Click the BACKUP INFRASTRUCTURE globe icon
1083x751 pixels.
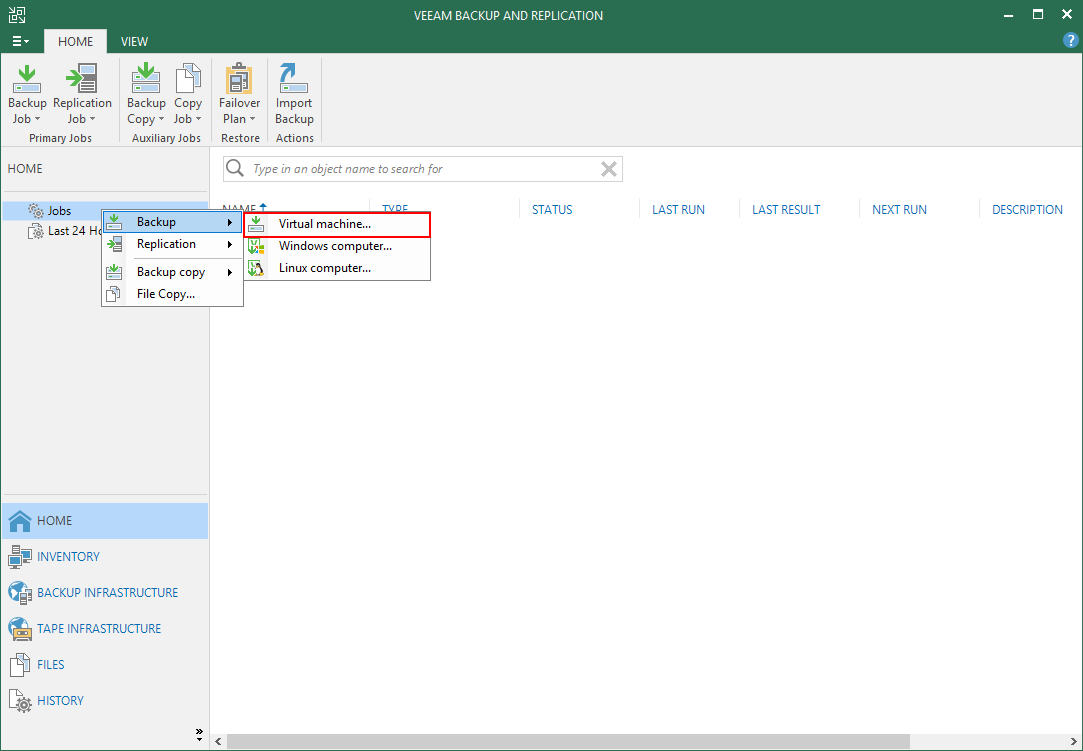click(x=20, y=593)
